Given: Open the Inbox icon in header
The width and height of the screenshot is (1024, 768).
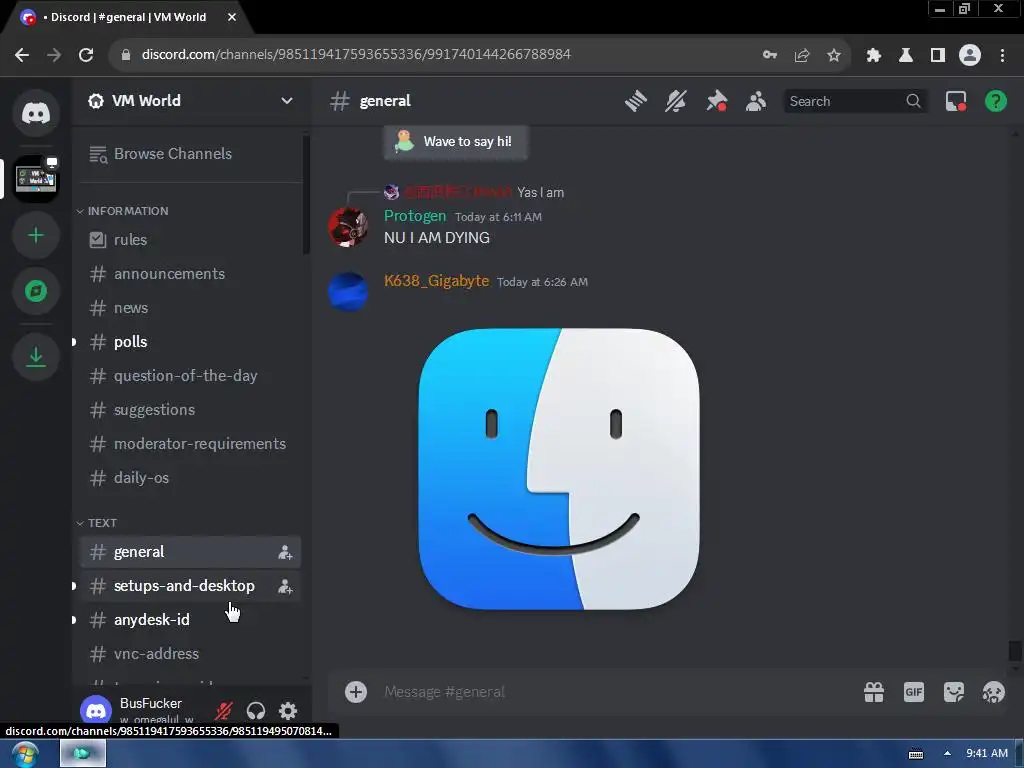Looking at the screenshot, I should (x=955, y=101).
